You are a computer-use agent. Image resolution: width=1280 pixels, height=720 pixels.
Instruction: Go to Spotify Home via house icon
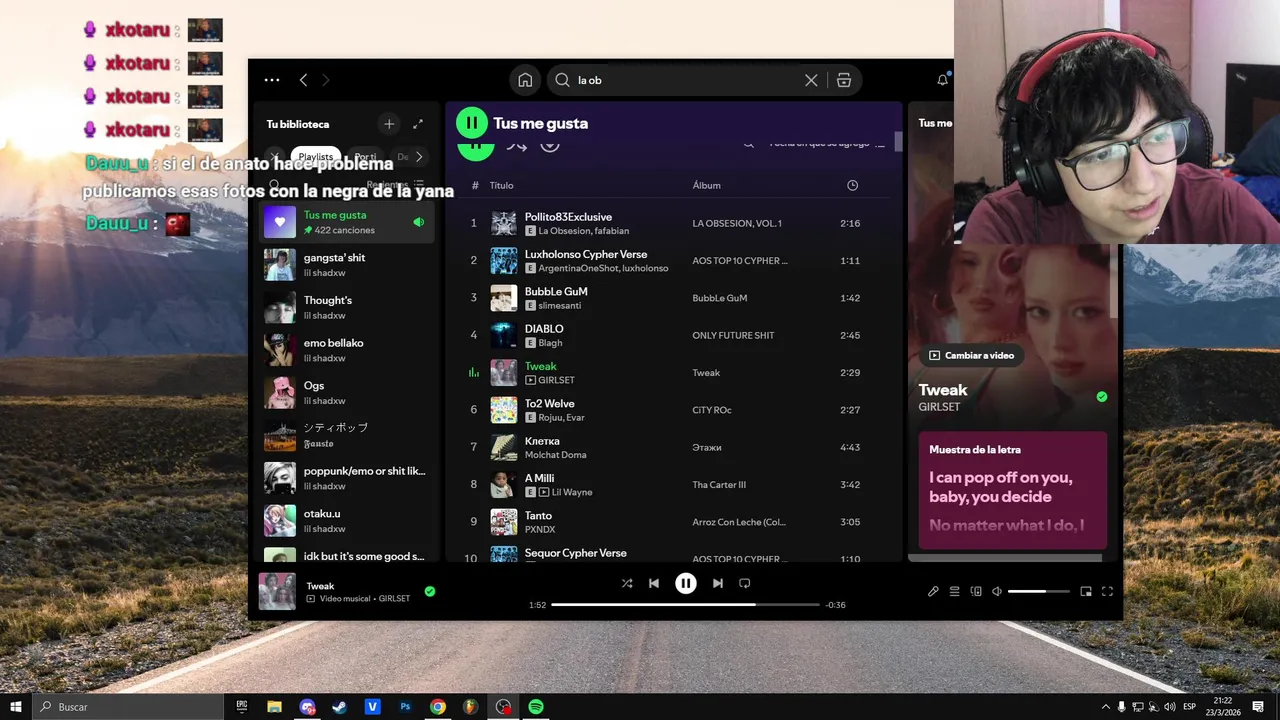[525, 80]
